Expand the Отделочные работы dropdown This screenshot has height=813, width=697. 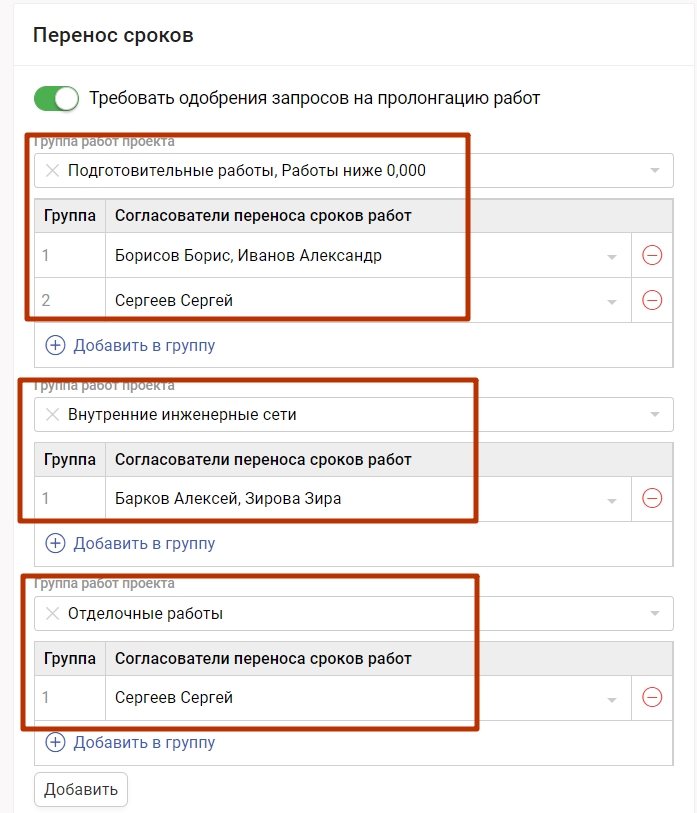coord(655,613)
